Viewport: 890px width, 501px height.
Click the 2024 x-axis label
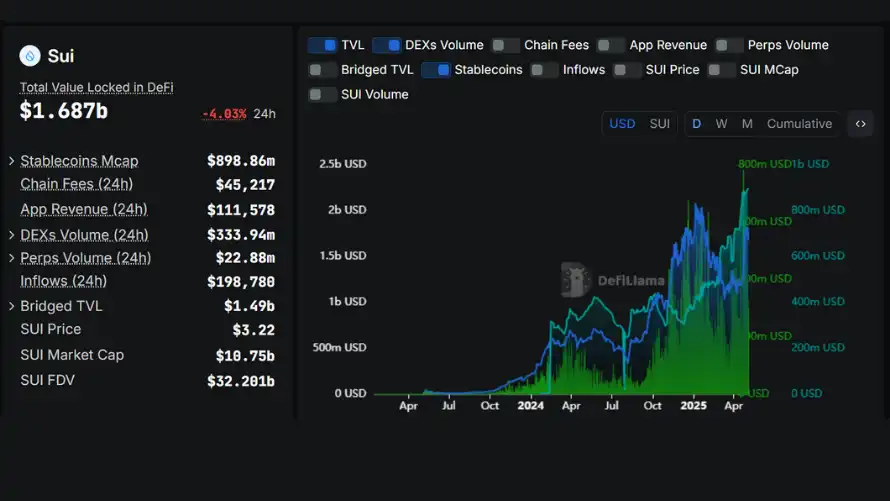(531, 406)
